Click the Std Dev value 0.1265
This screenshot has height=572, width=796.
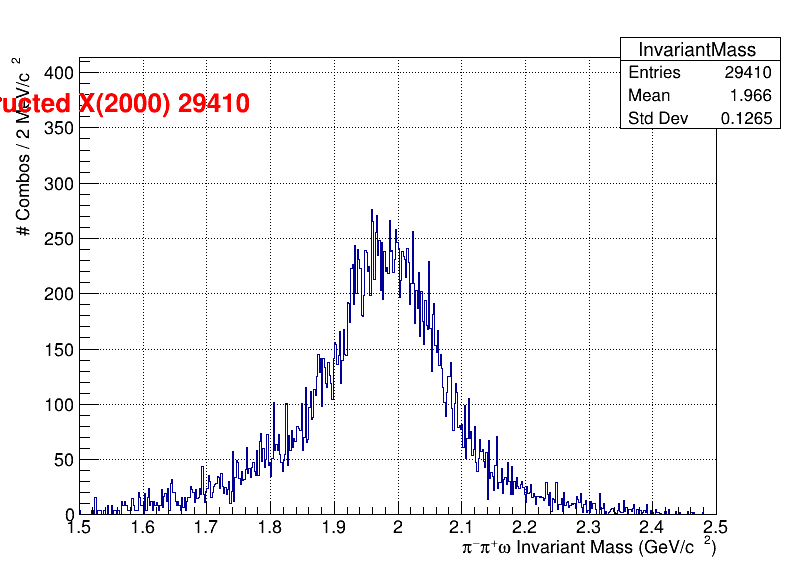coord(746,118)
